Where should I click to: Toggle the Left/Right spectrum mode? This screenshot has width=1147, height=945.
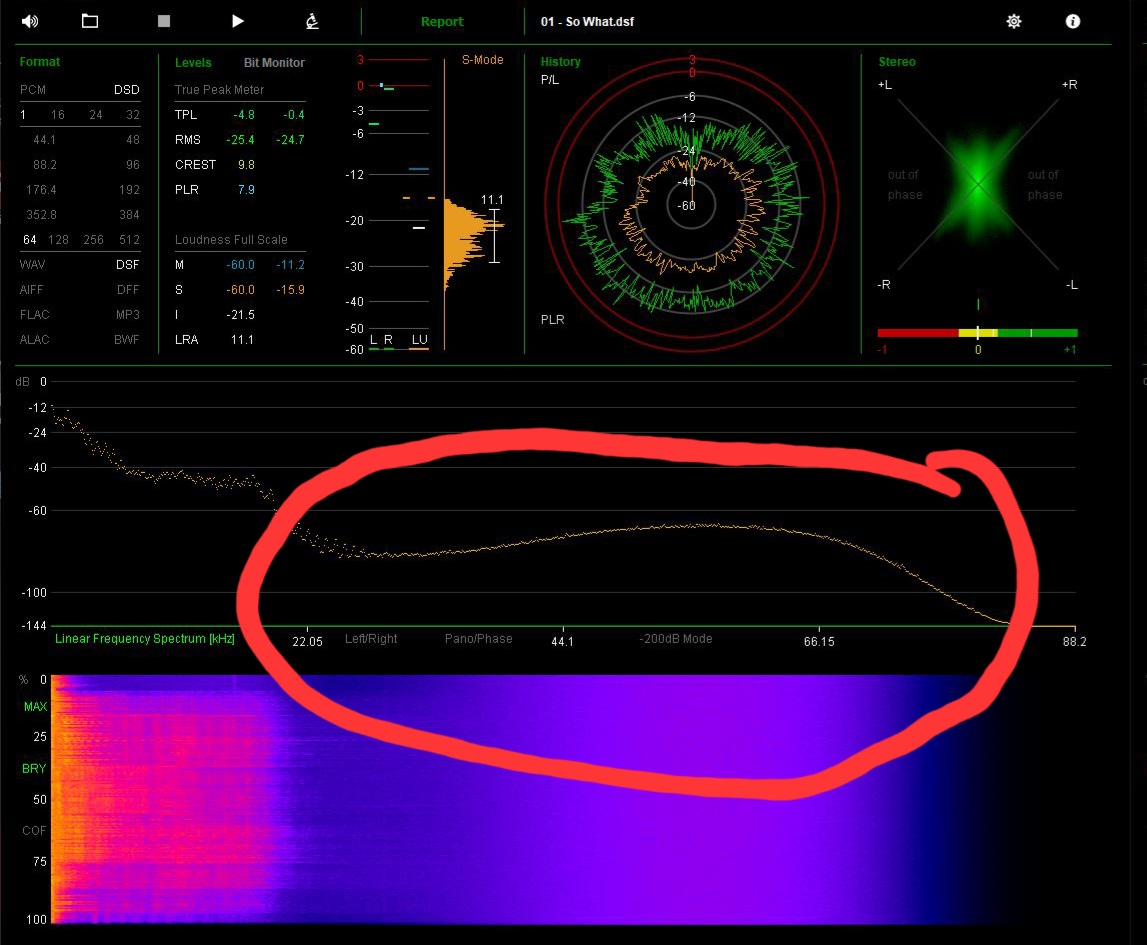click(371, 639)
